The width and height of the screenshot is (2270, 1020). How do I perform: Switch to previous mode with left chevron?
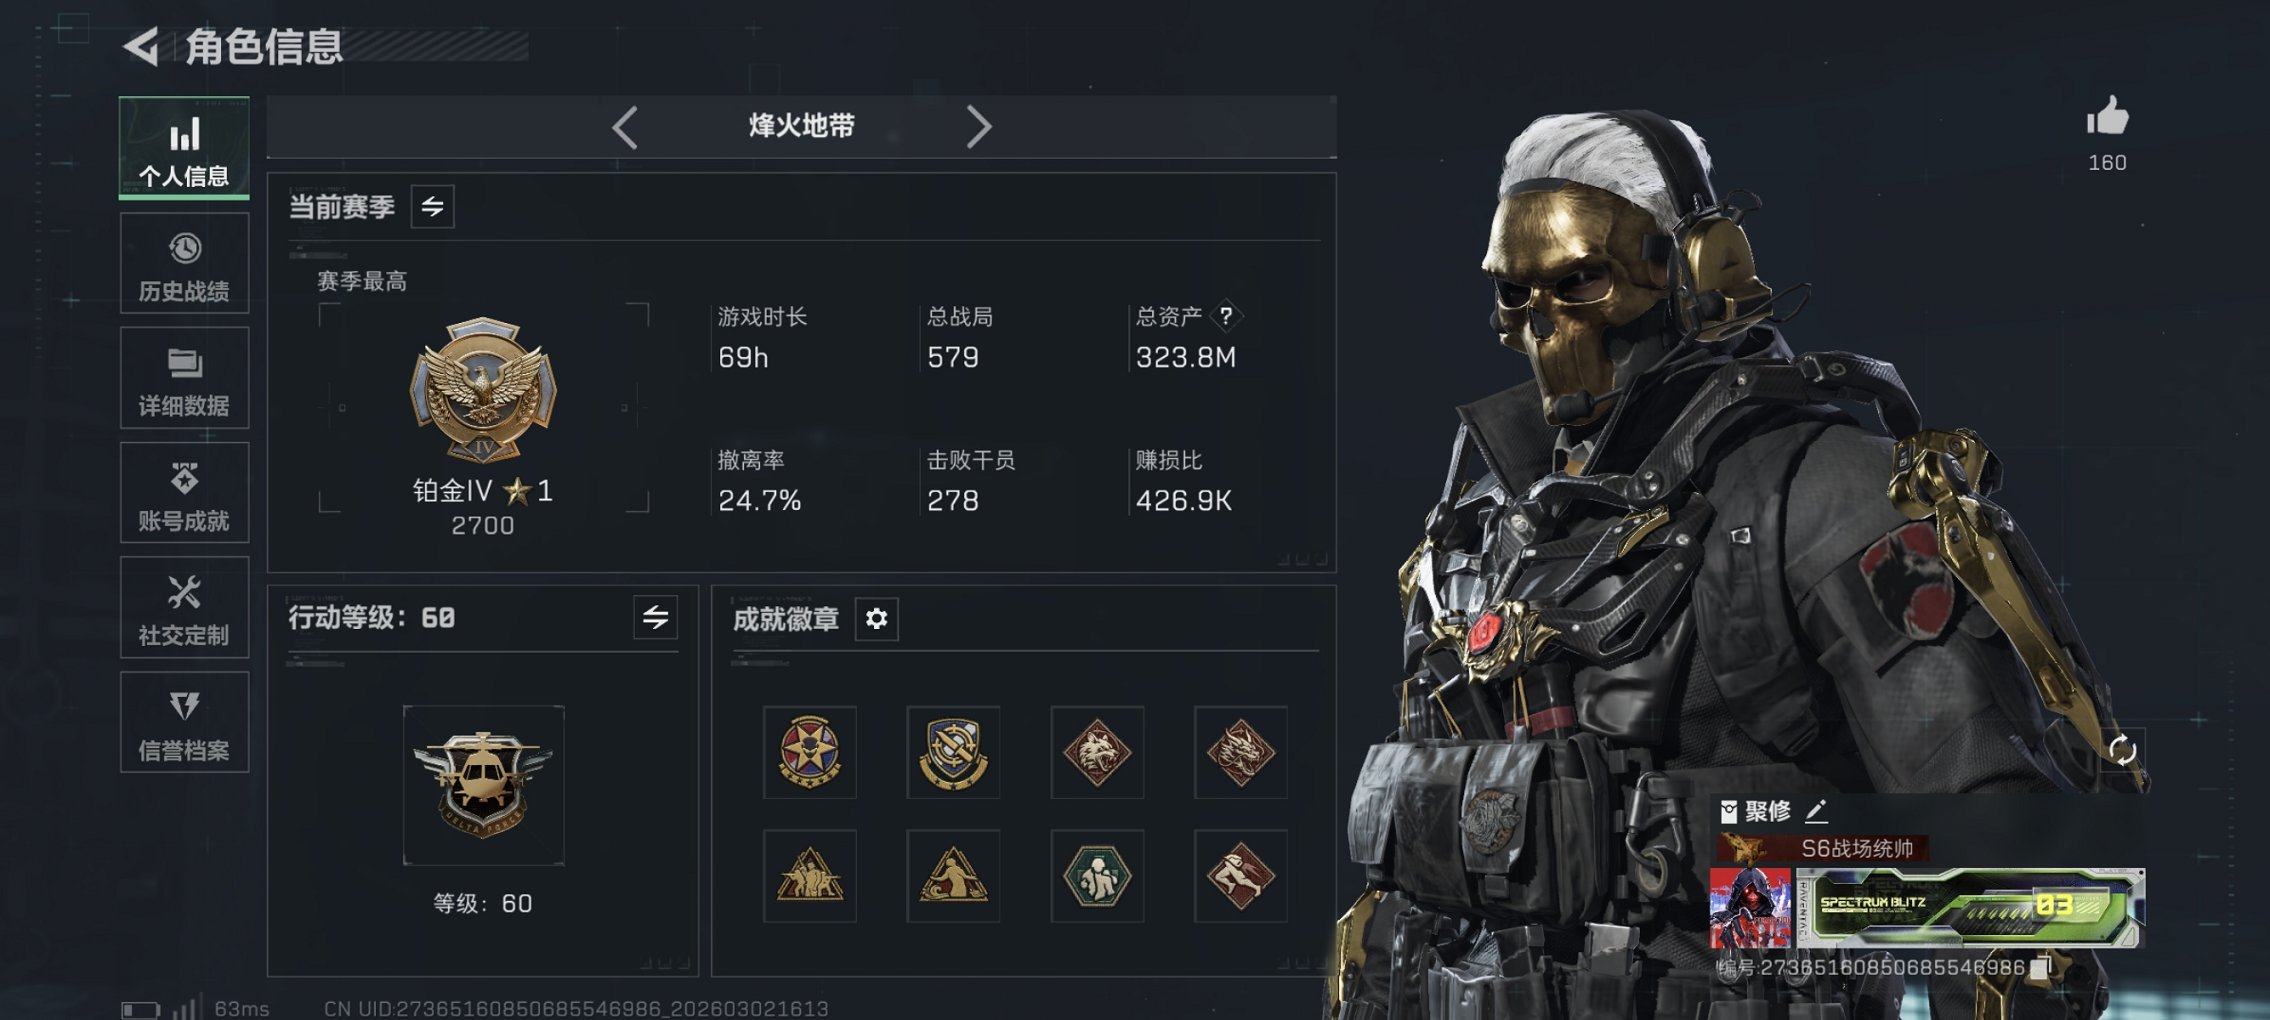pyautogui.click(x=625, y=127)
